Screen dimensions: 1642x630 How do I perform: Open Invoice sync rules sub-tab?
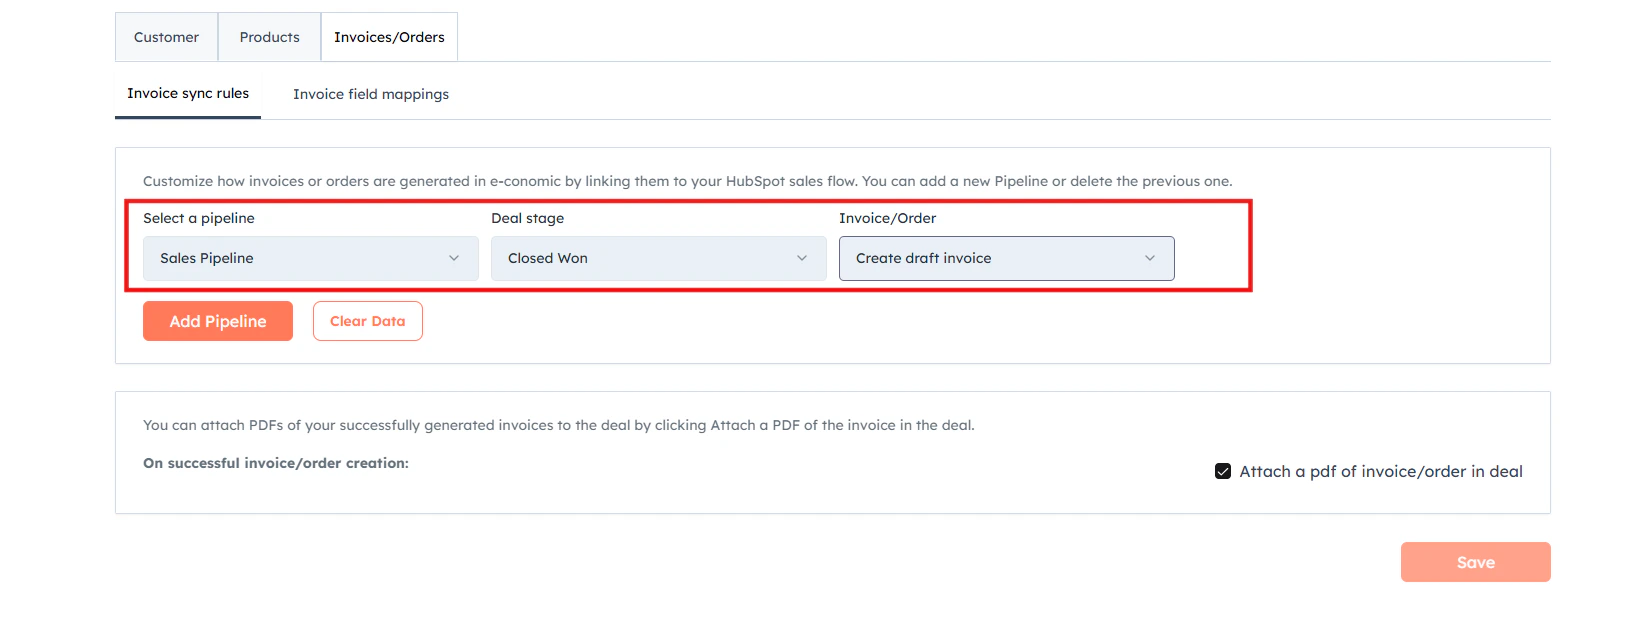click(x=188, y=94)
